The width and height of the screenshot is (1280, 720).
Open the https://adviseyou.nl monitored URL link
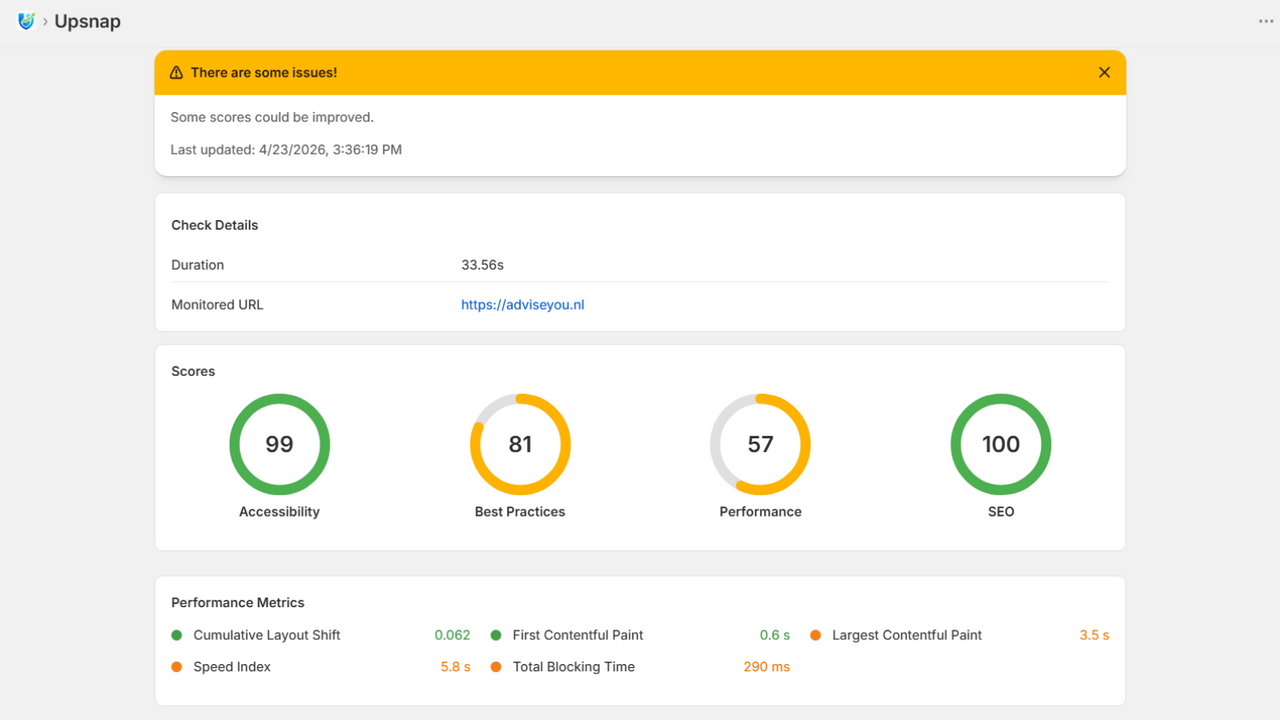[x=522, y=305]
